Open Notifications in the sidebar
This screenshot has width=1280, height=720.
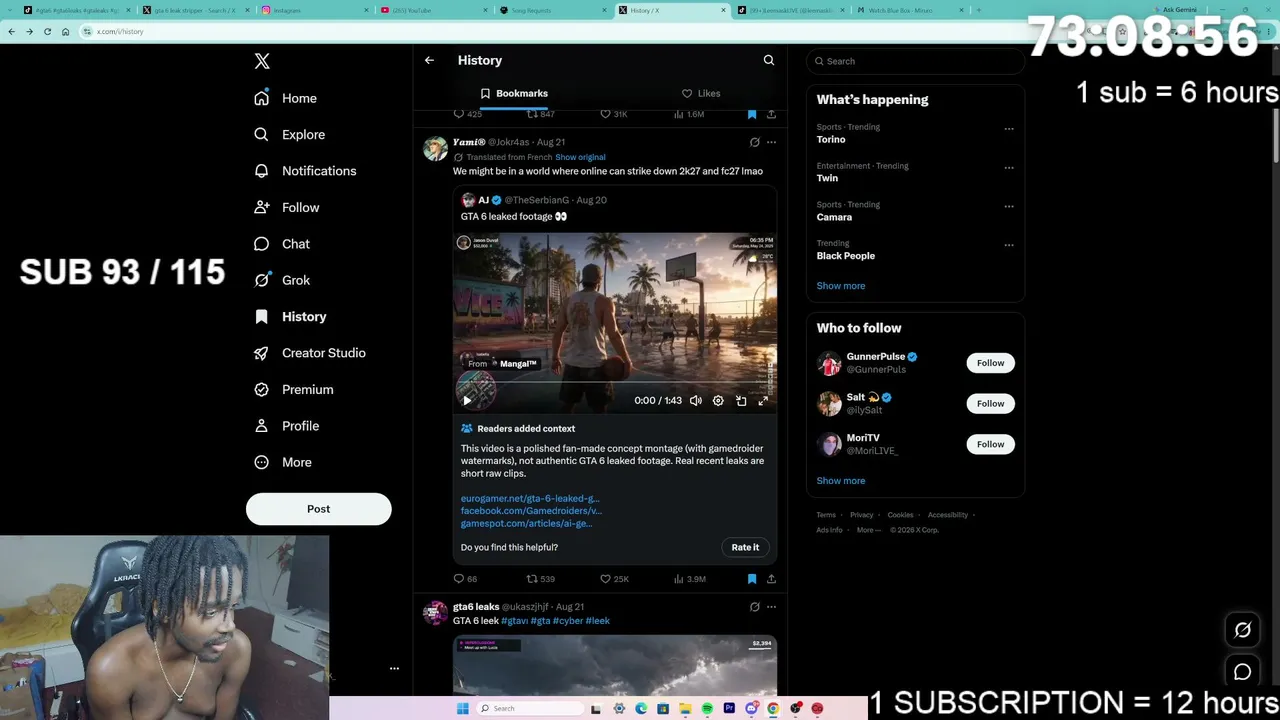(x=305, y=171)
